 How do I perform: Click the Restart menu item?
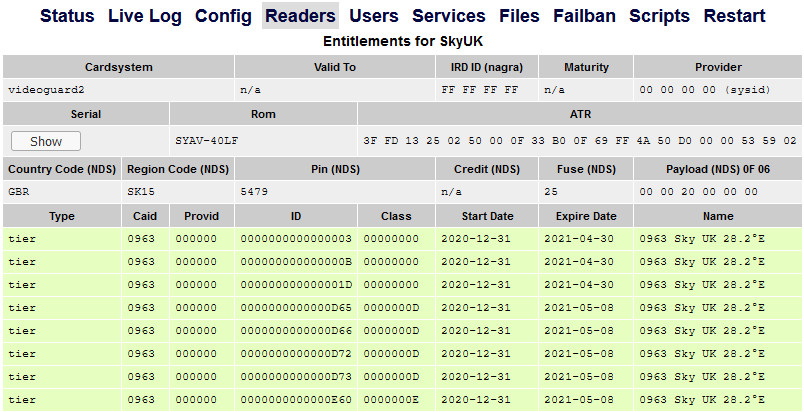click(734, 16)
